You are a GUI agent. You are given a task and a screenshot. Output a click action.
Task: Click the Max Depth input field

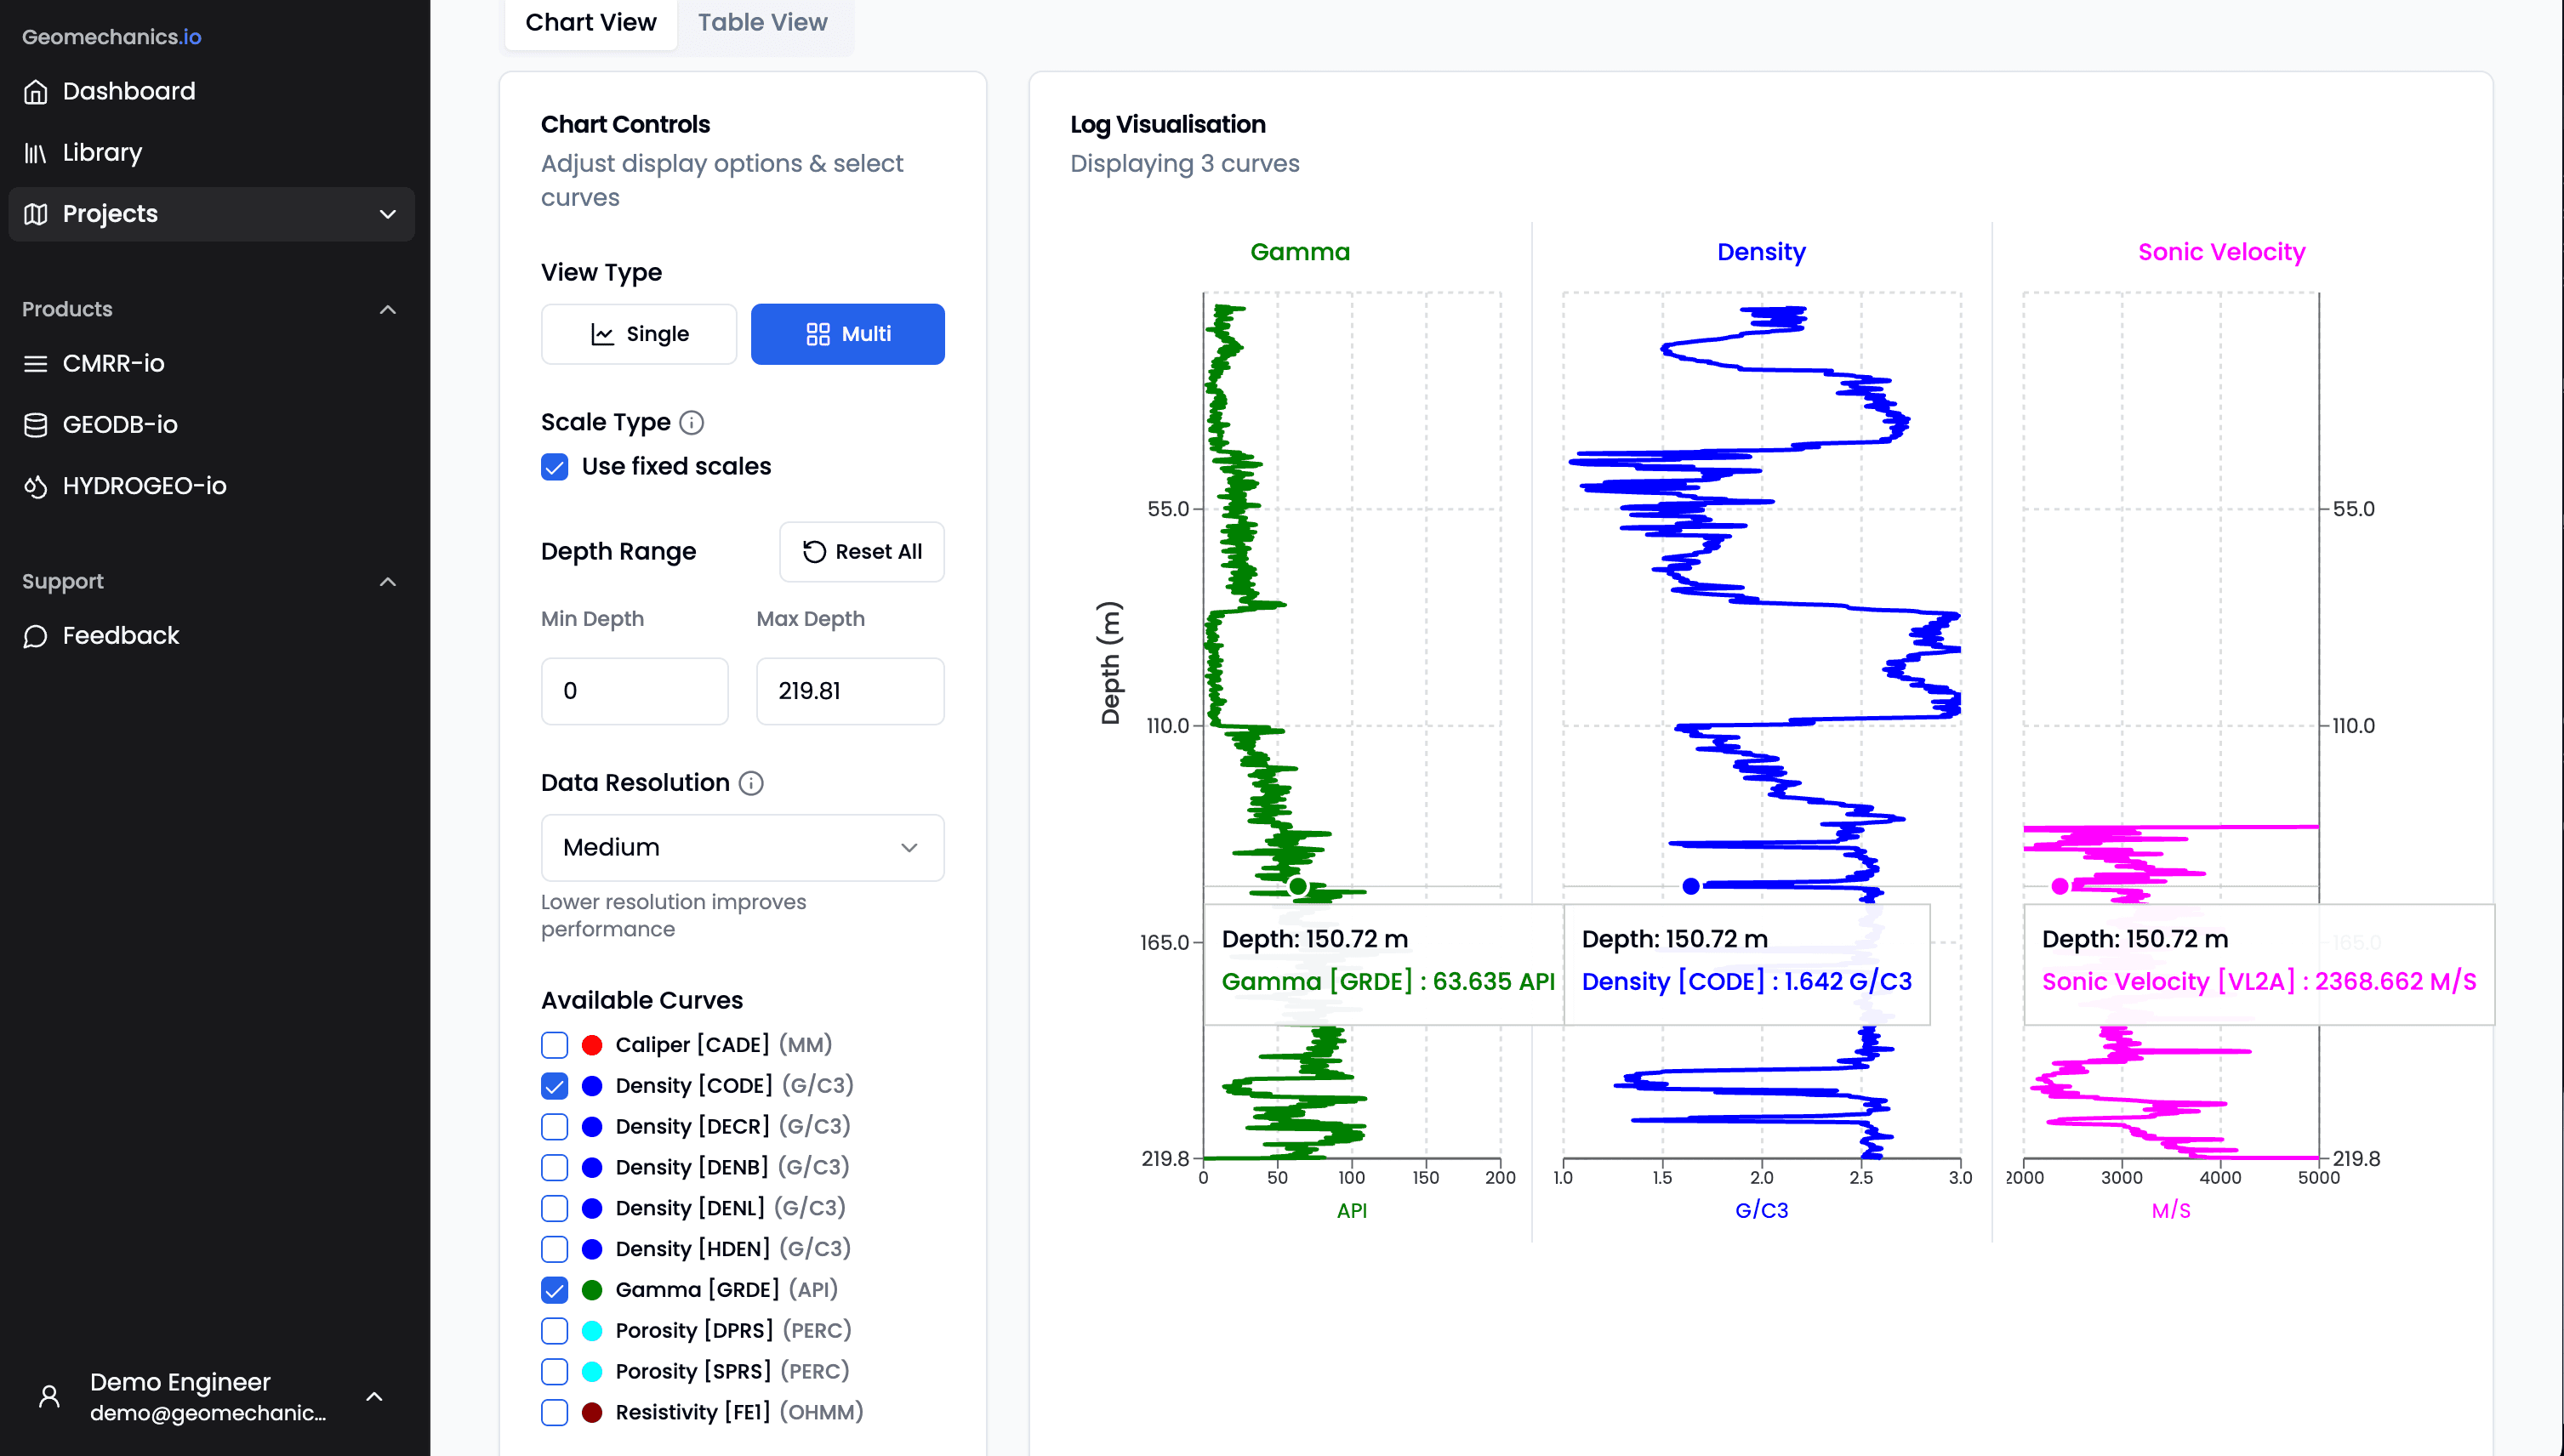point(849,691)
